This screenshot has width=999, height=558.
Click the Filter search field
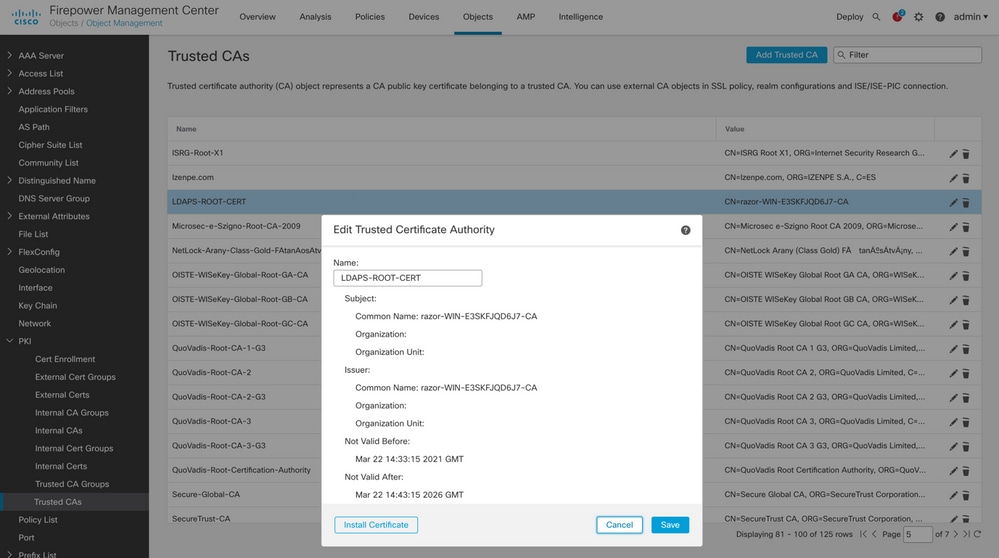907,55
